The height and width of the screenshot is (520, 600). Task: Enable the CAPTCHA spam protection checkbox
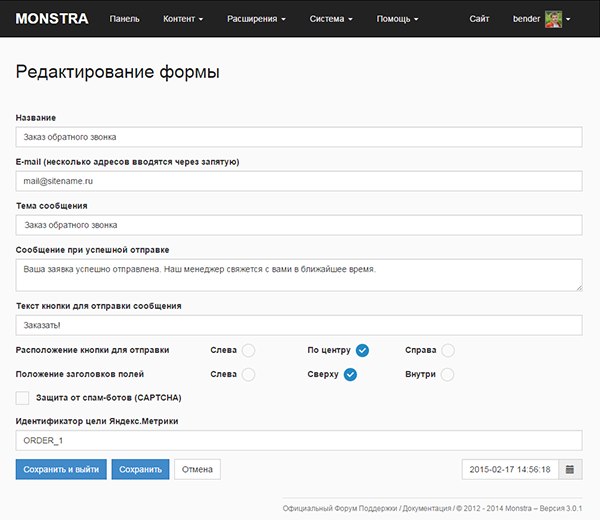[x=23, y=398]
